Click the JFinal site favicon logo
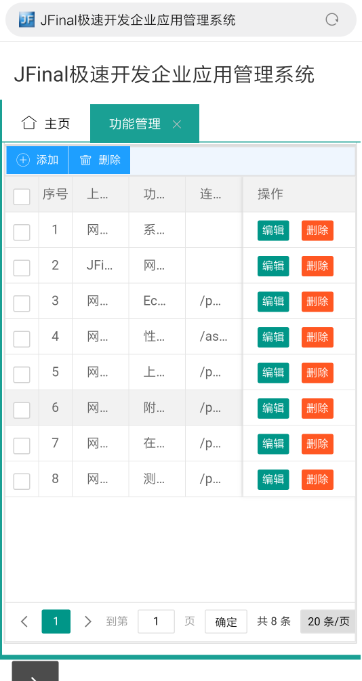The height and width of the screenshot is (681, 362). tap(26, 20)
